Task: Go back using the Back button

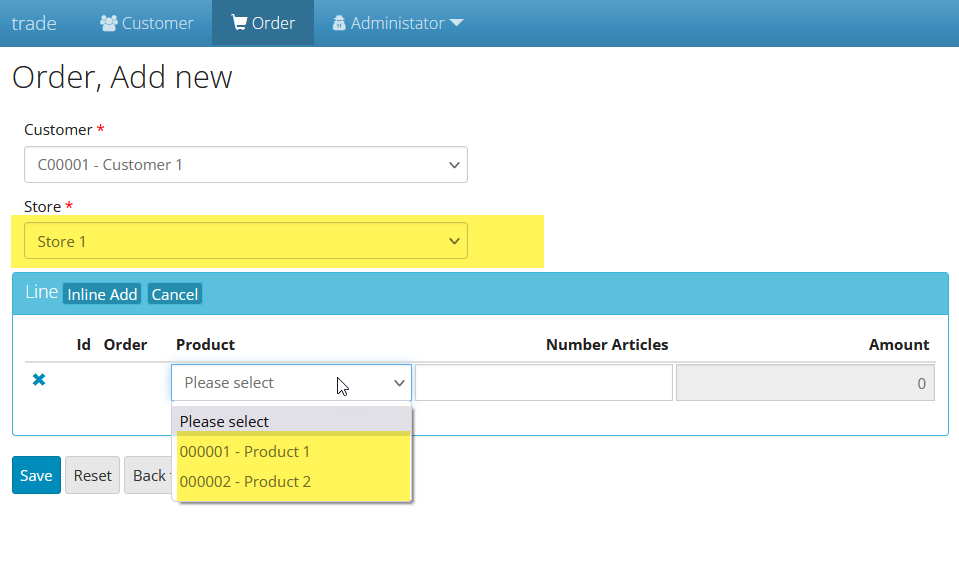Action: 148,476
